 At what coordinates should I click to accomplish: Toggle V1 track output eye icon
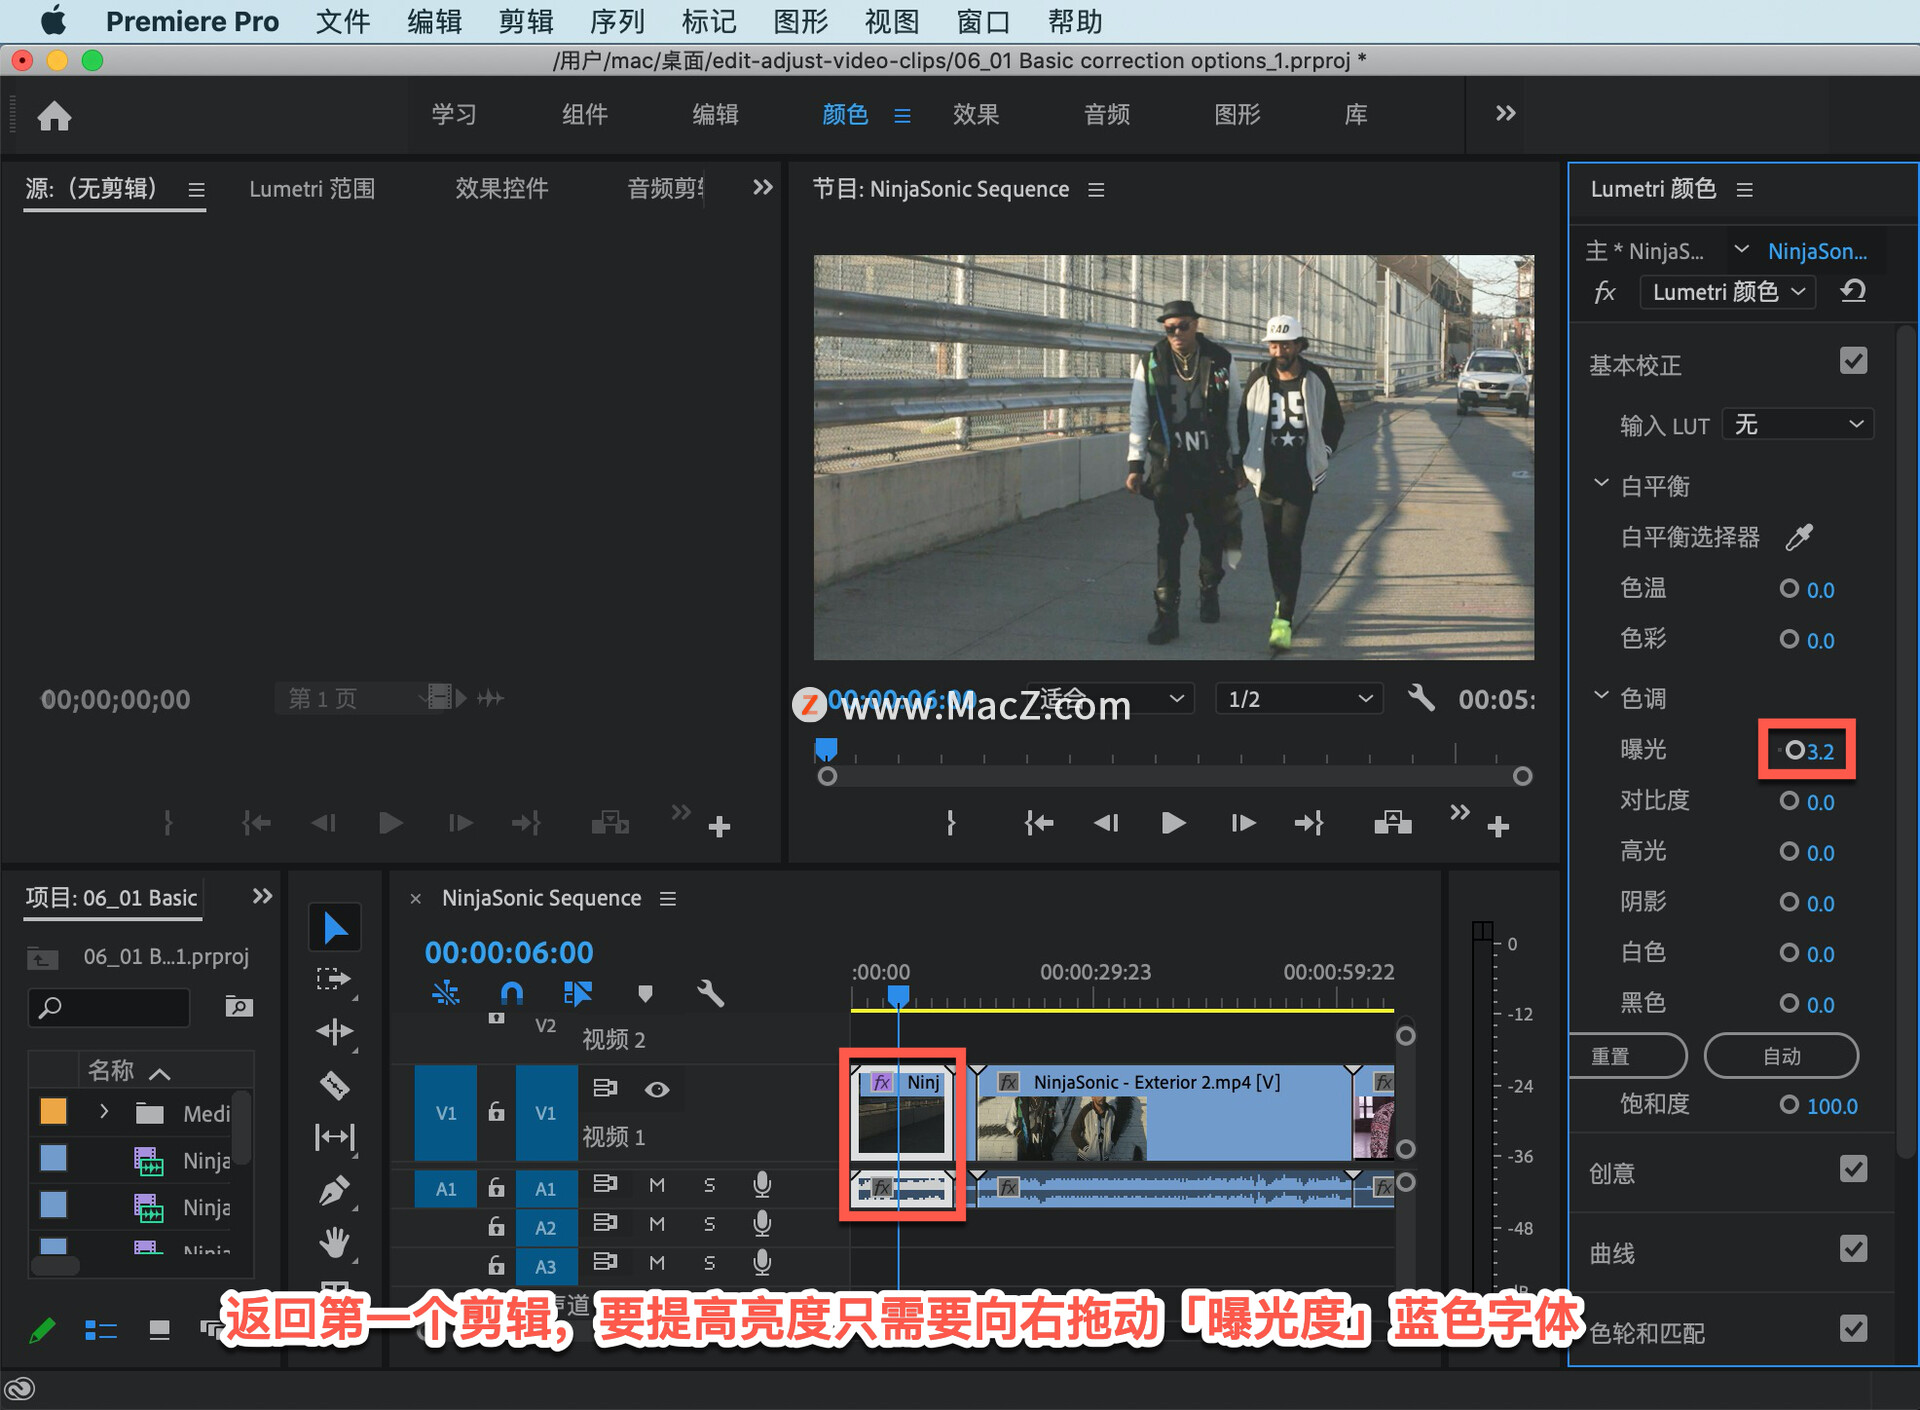point(657,1089)
